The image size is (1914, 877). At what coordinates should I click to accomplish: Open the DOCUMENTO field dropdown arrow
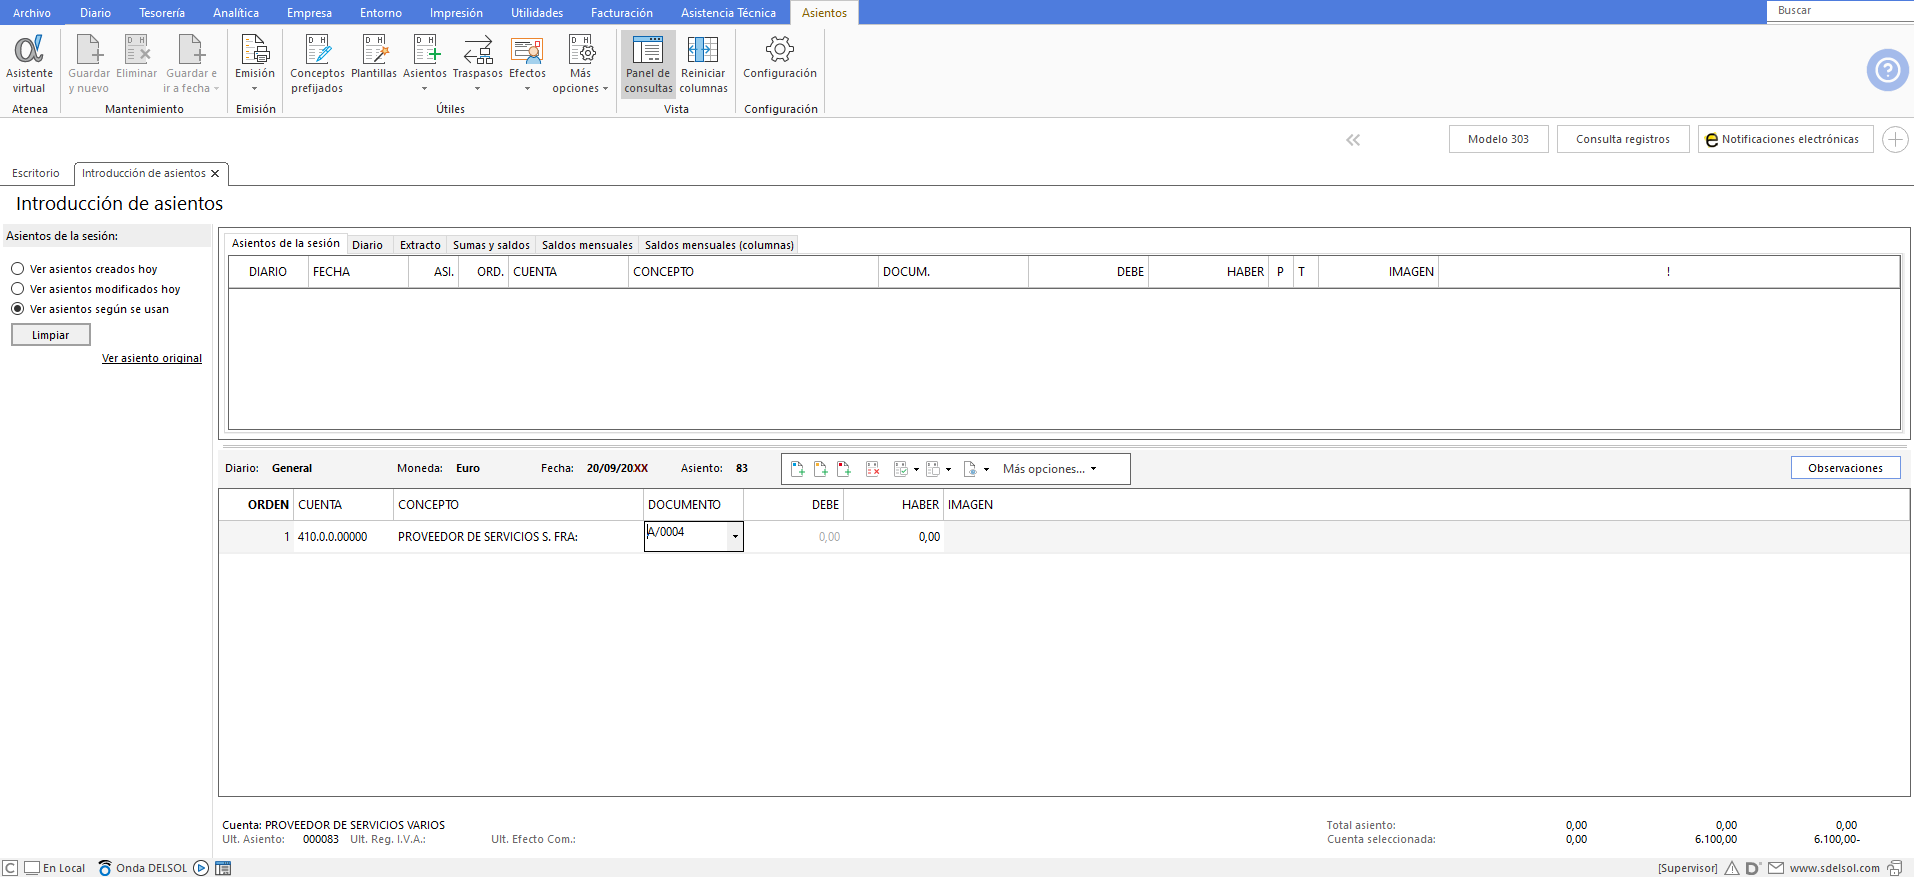tap(735, 537)
